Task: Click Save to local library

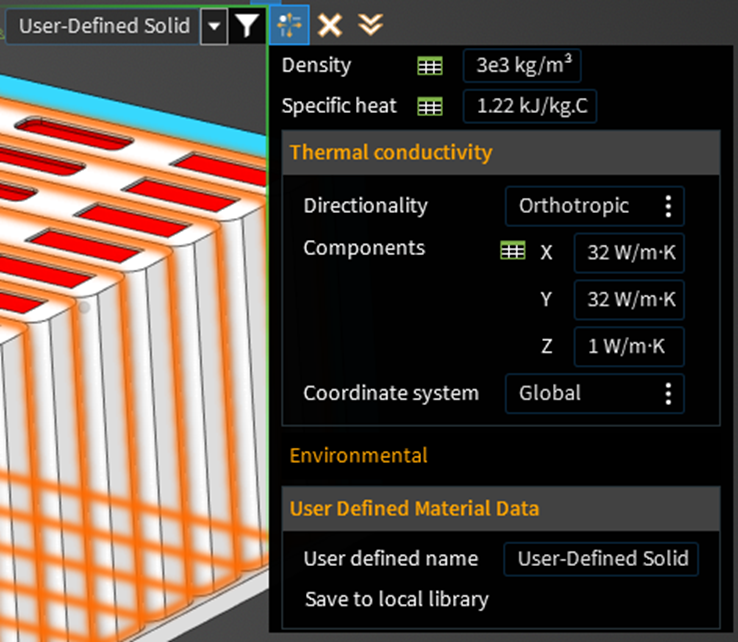Action: [x=397, y=600]
